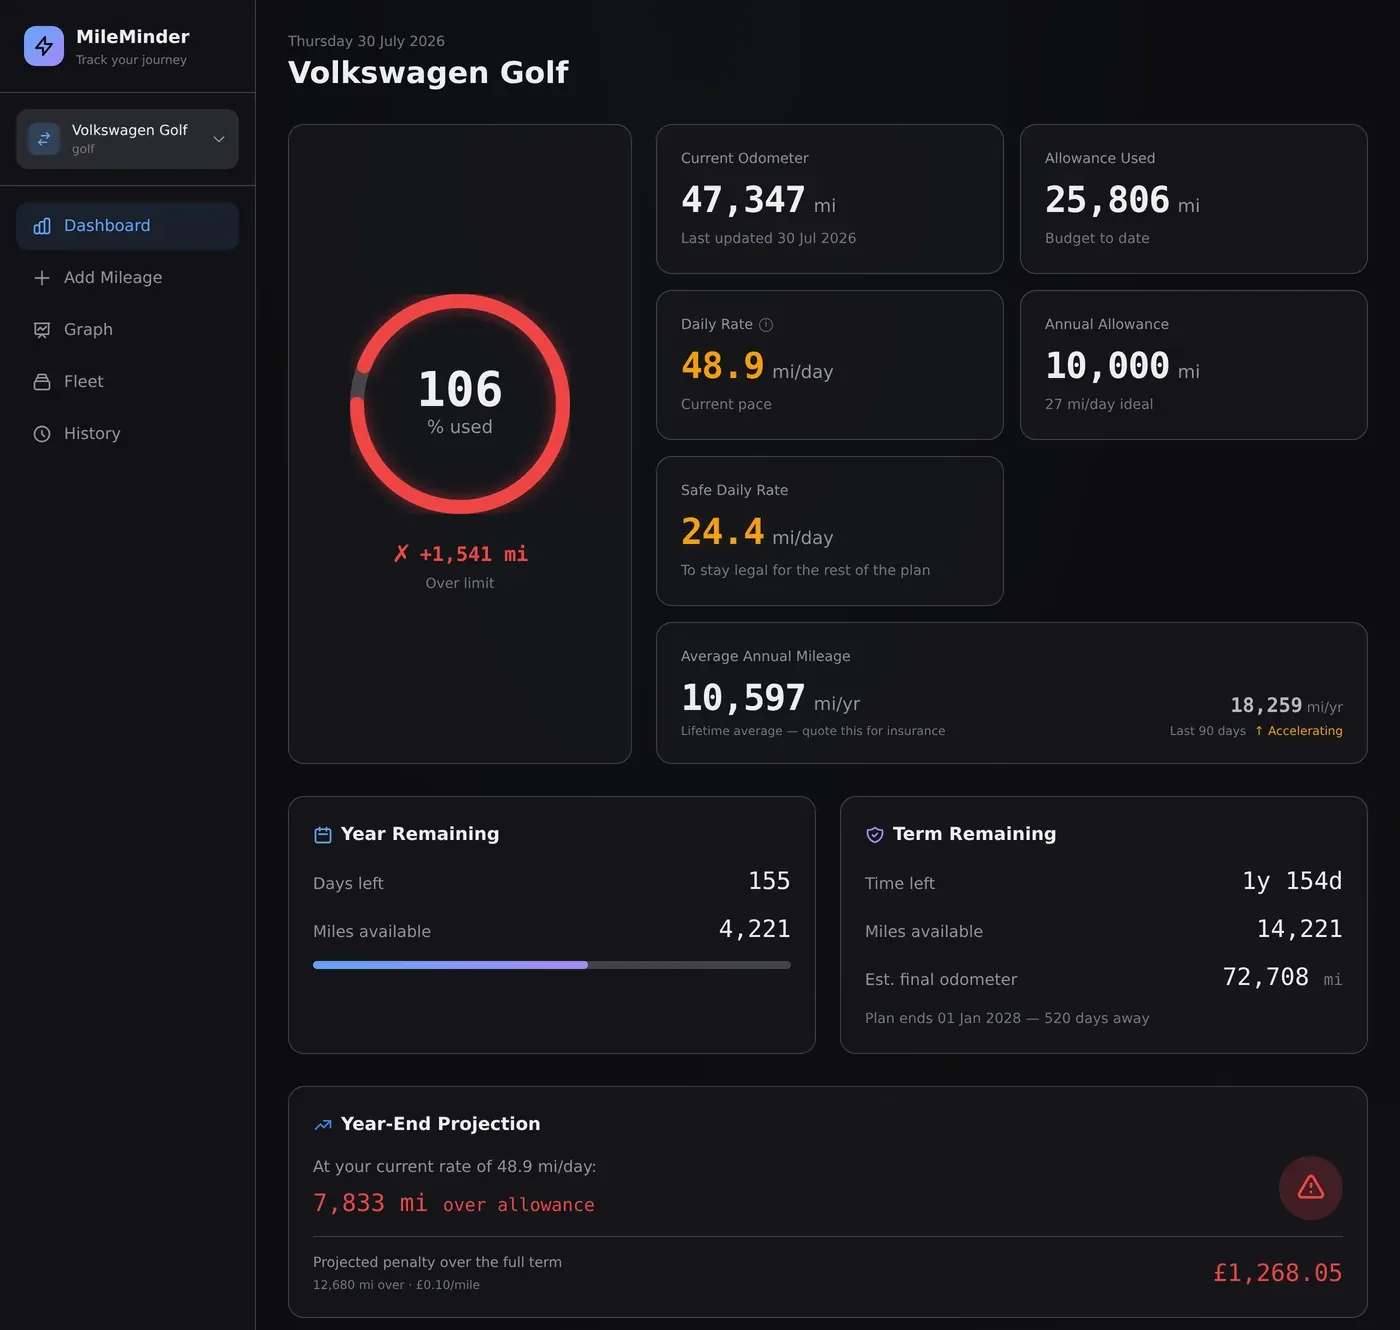Screen dimensions: 1400x1330
Task: Open the Dashboard menu item
Action: 127,226
